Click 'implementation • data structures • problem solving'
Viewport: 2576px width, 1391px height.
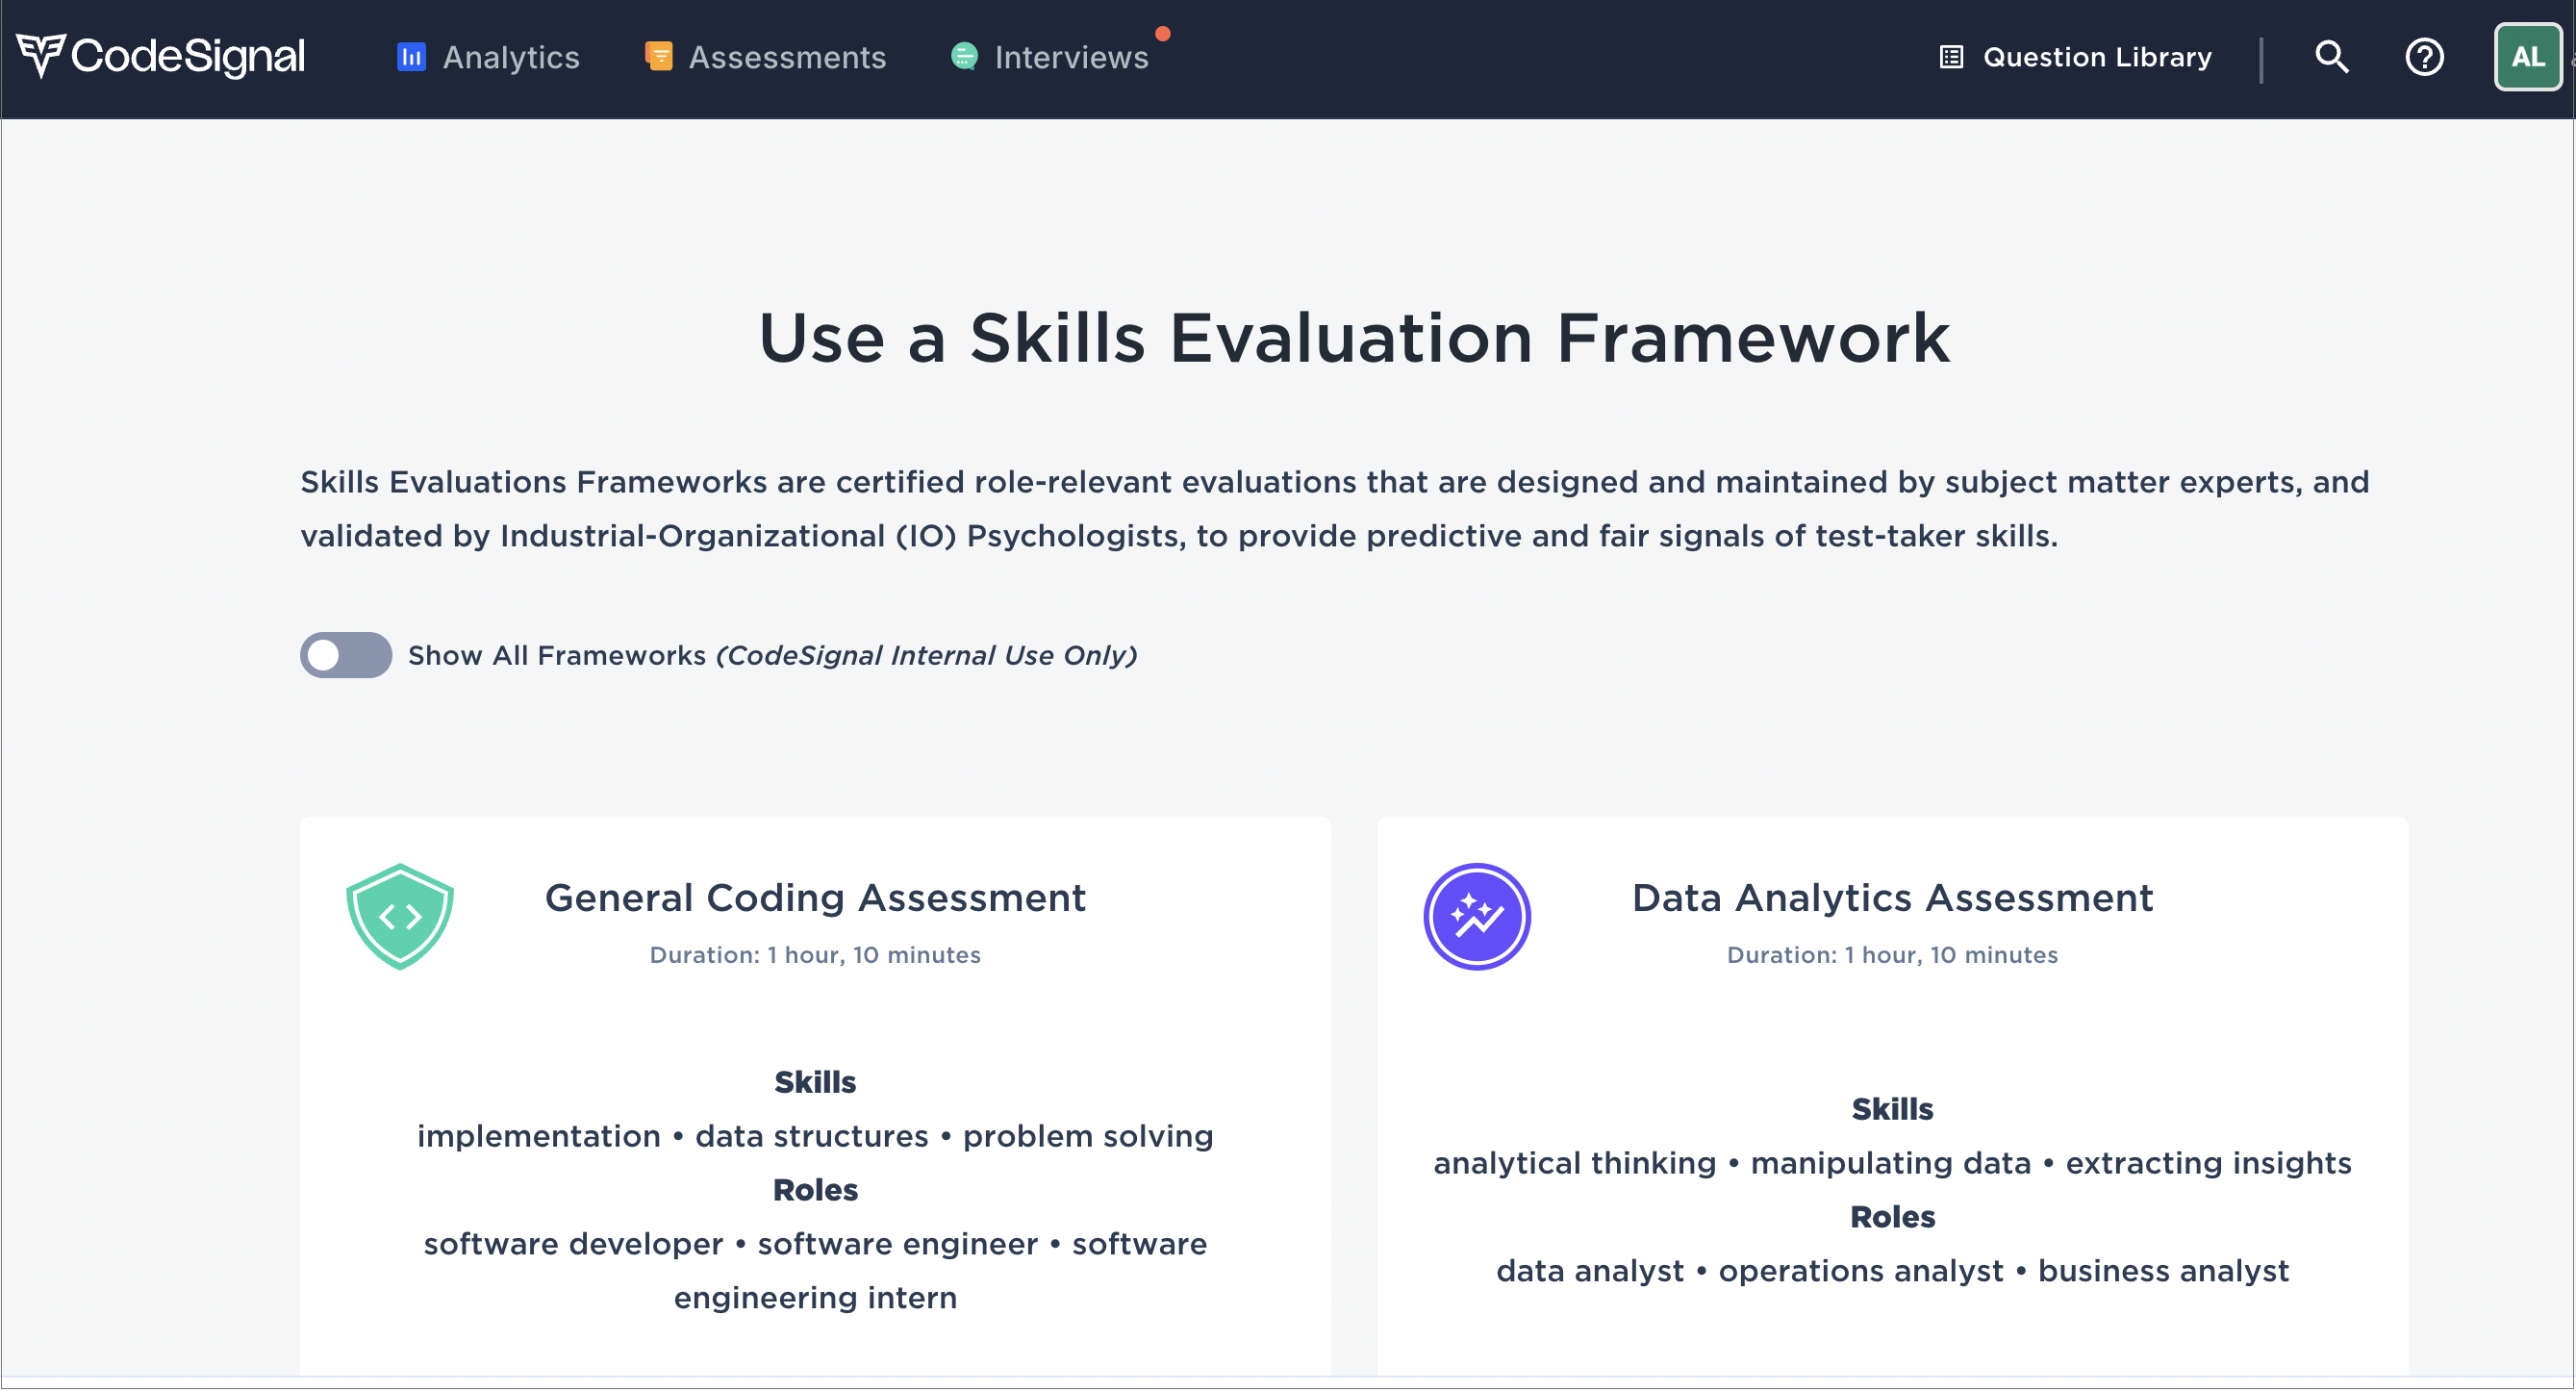(815, 1137)
